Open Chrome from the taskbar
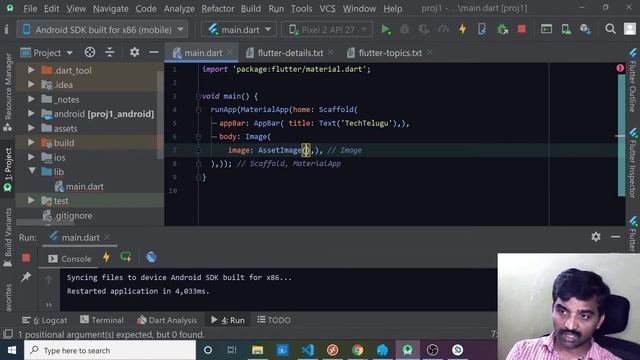640x360 pixels. coord(358,350)
